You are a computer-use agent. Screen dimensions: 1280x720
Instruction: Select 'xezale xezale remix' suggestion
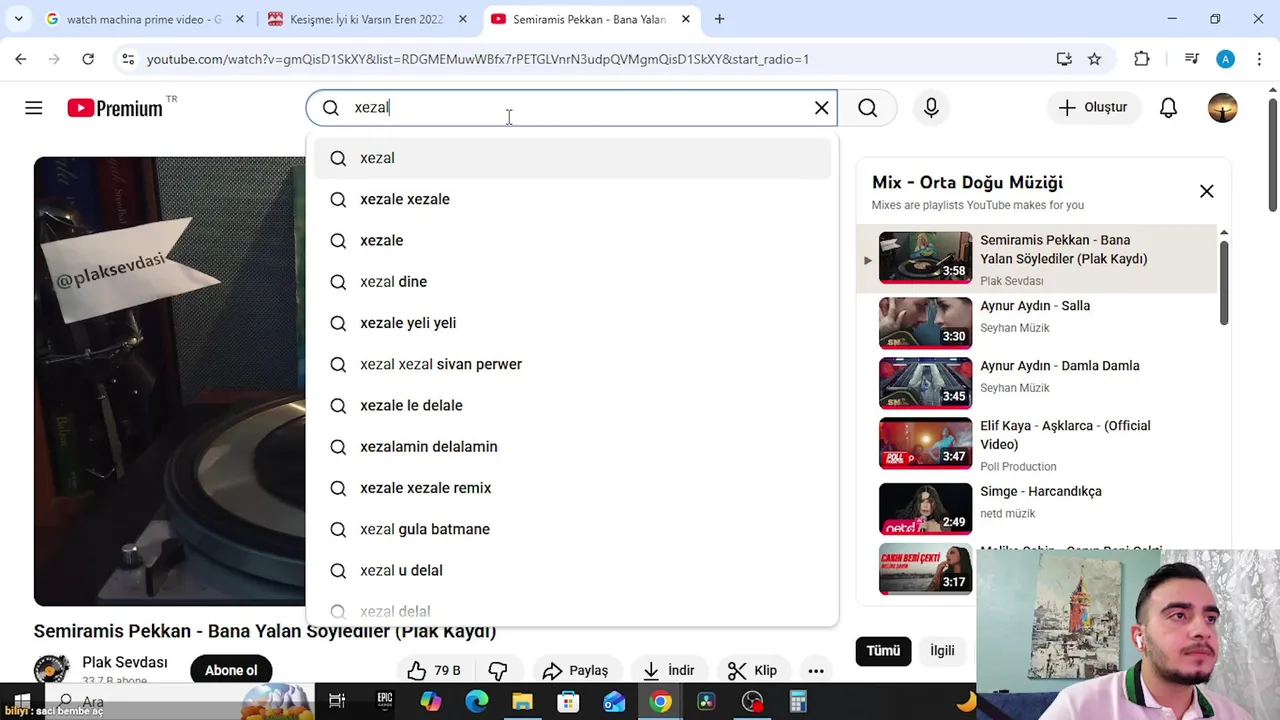572,488
